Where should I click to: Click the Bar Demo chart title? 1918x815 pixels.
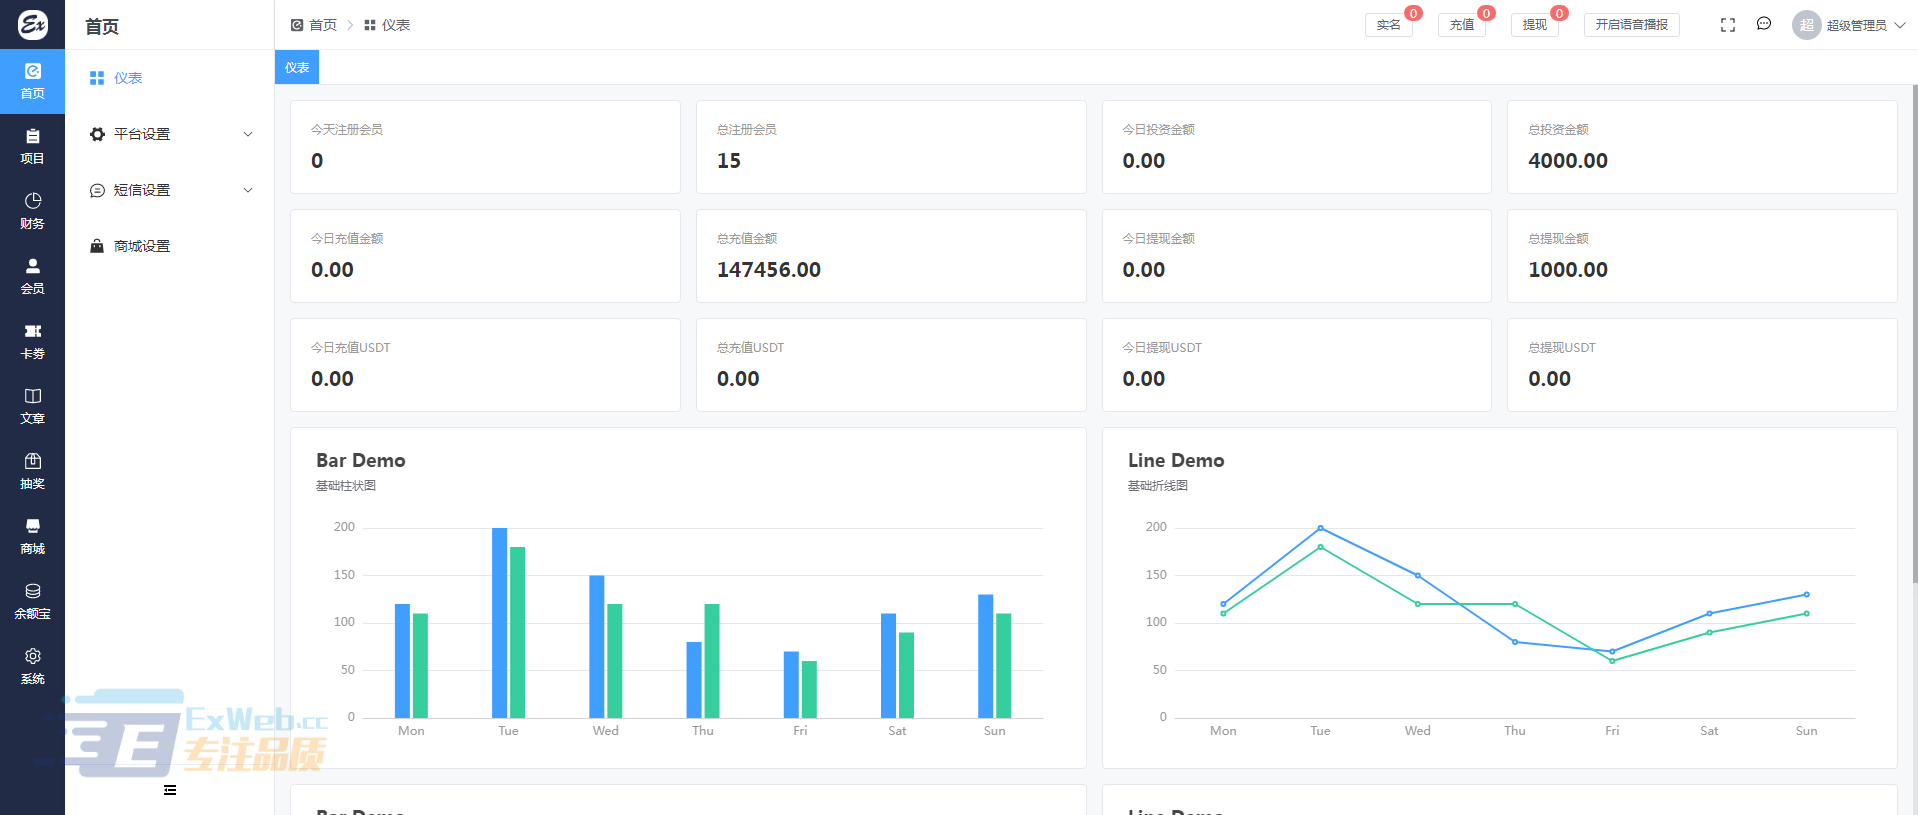(x=361, y=460)
